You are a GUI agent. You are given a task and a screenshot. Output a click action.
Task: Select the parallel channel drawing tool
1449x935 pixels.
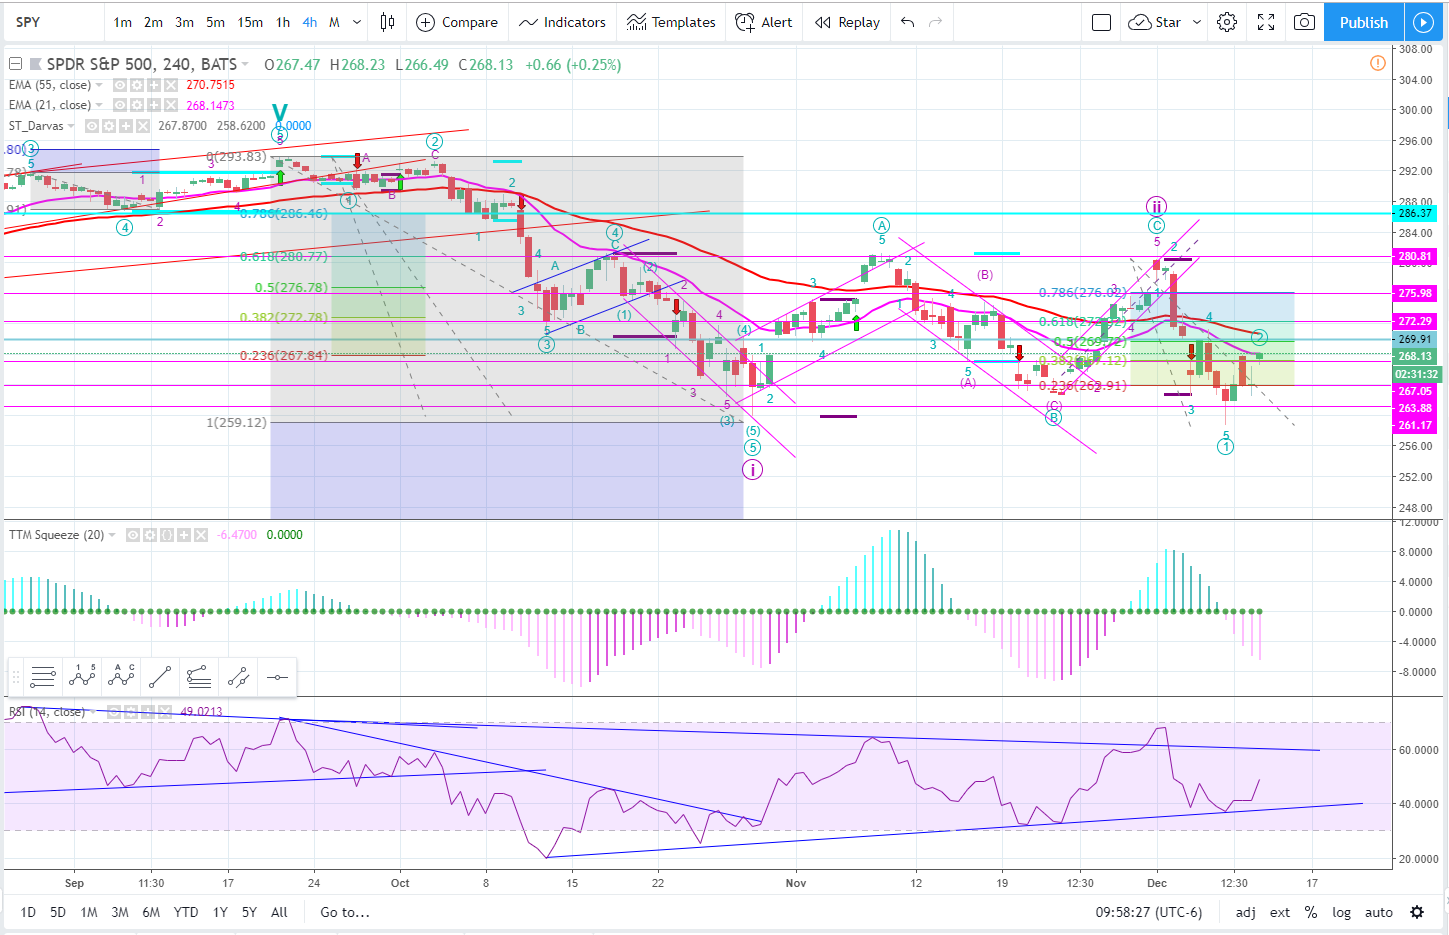point(238,677)
